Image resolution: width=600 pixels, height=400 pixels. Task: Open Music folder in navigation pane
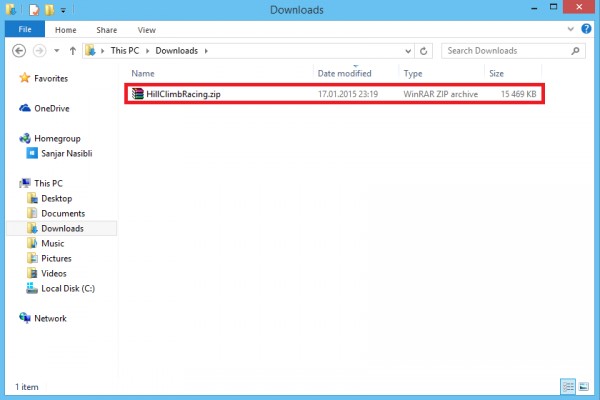(x=52, y=243)
